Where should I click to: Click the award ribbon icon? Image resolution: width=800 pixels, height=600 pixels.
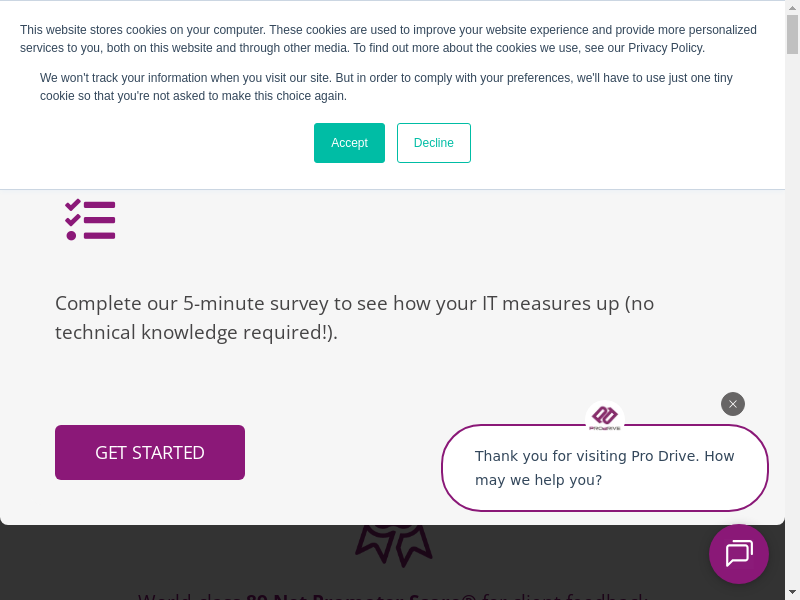394,544
